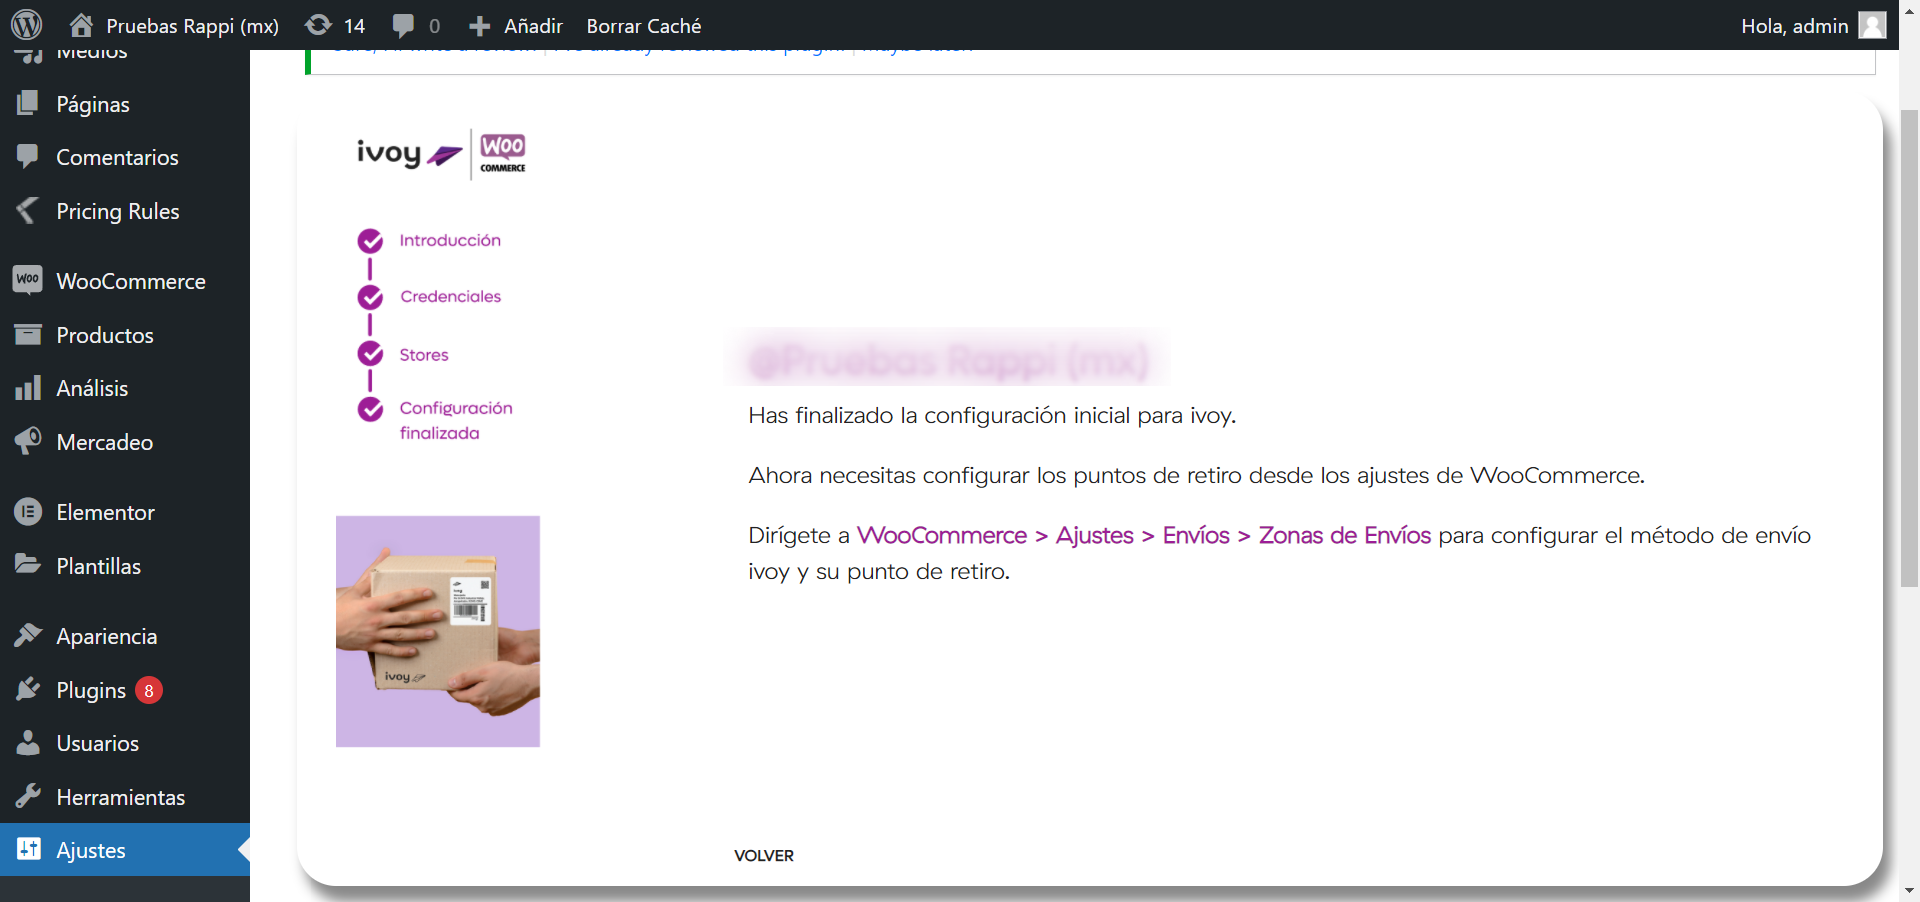Viewport: 1920px width, 902px height.
Task: Click the Análisis bar chart icon
Action: [x=28, y=387]
